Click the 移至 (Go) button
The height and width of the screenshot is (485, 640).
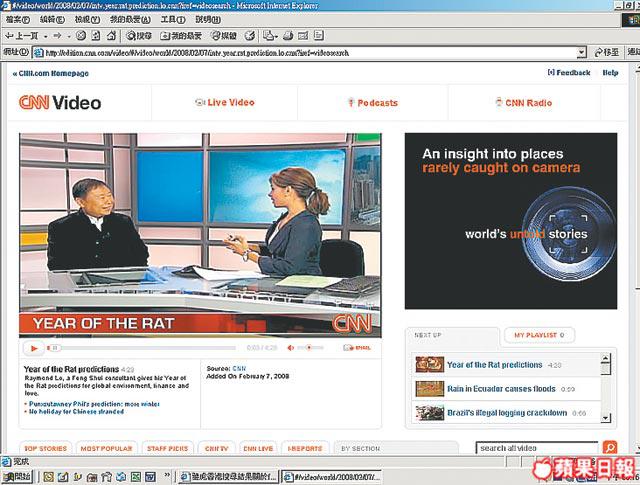point(607,52)
